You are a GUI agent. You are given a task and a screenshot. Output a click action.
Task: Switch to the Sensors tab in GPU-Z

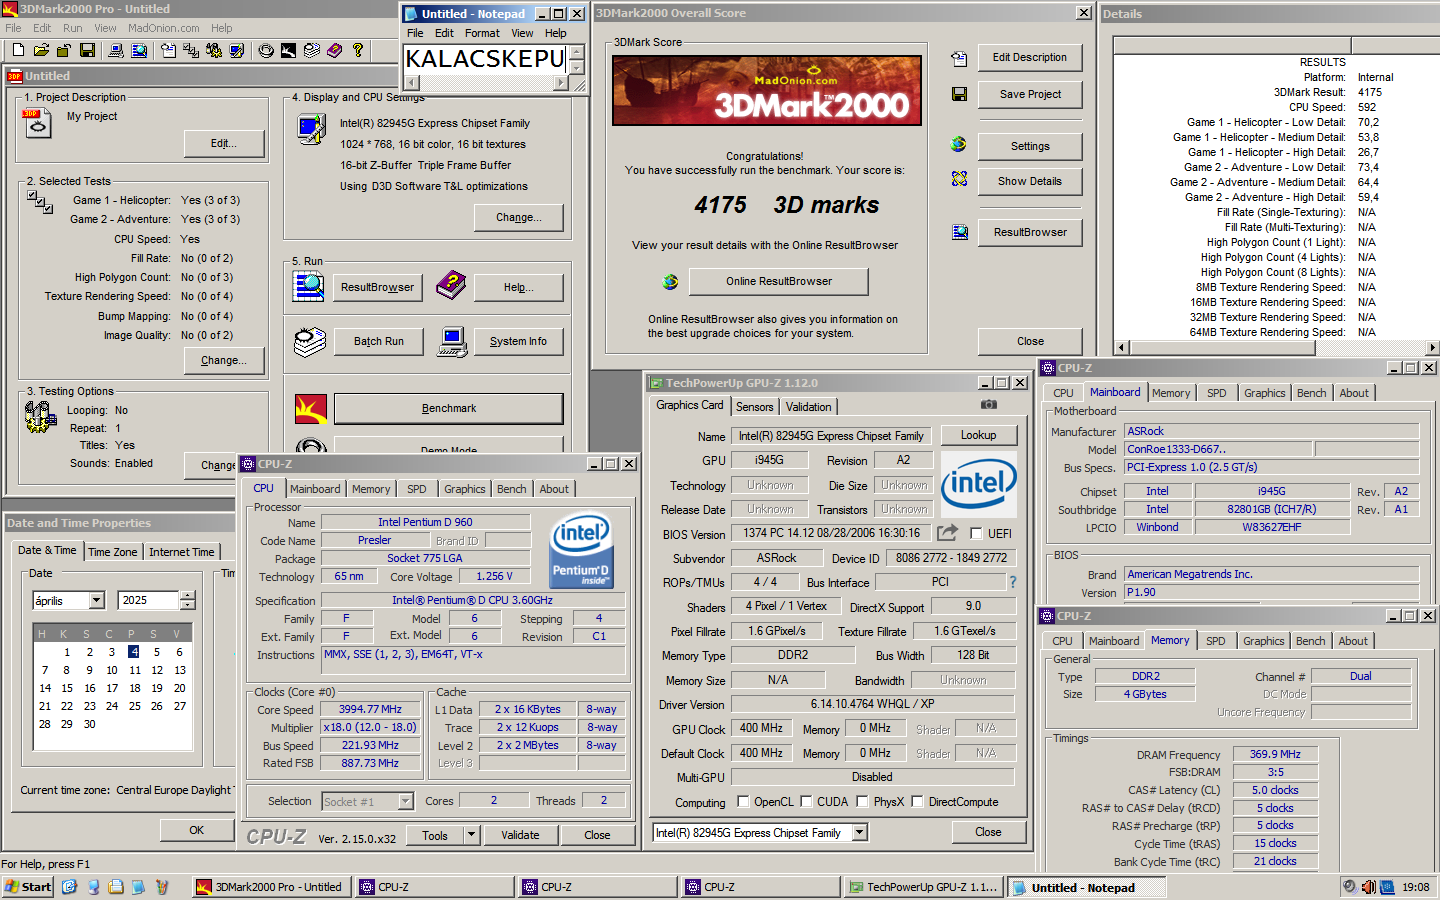pyautogui.click(x=755, y=407)
